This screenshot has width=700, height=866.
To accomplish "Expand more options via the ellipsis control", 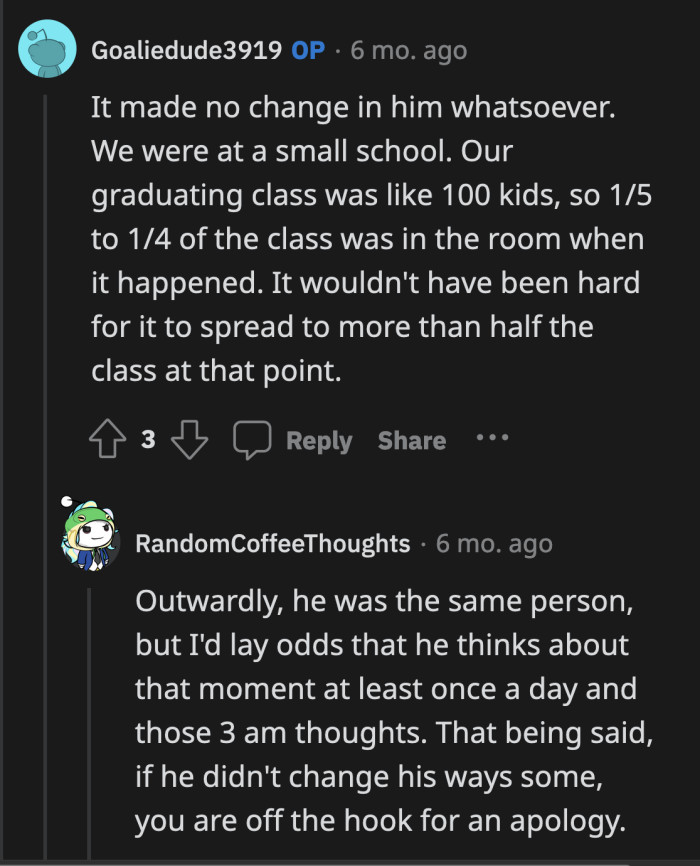I will coord(491,438).
